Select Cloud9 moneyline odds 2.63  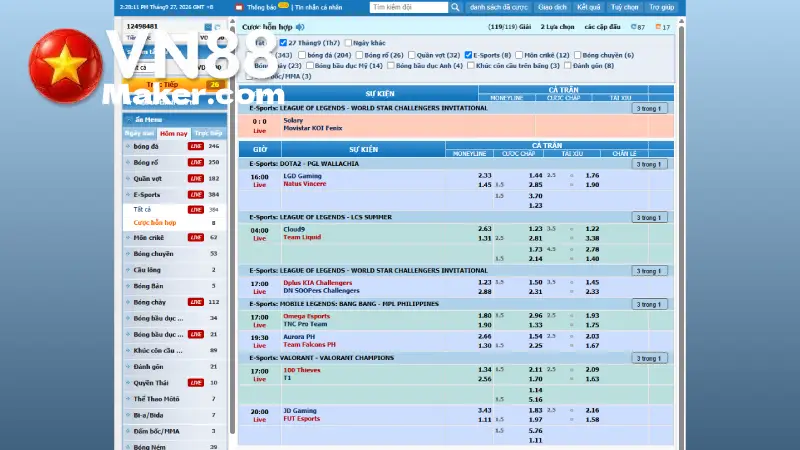point(485,229)
